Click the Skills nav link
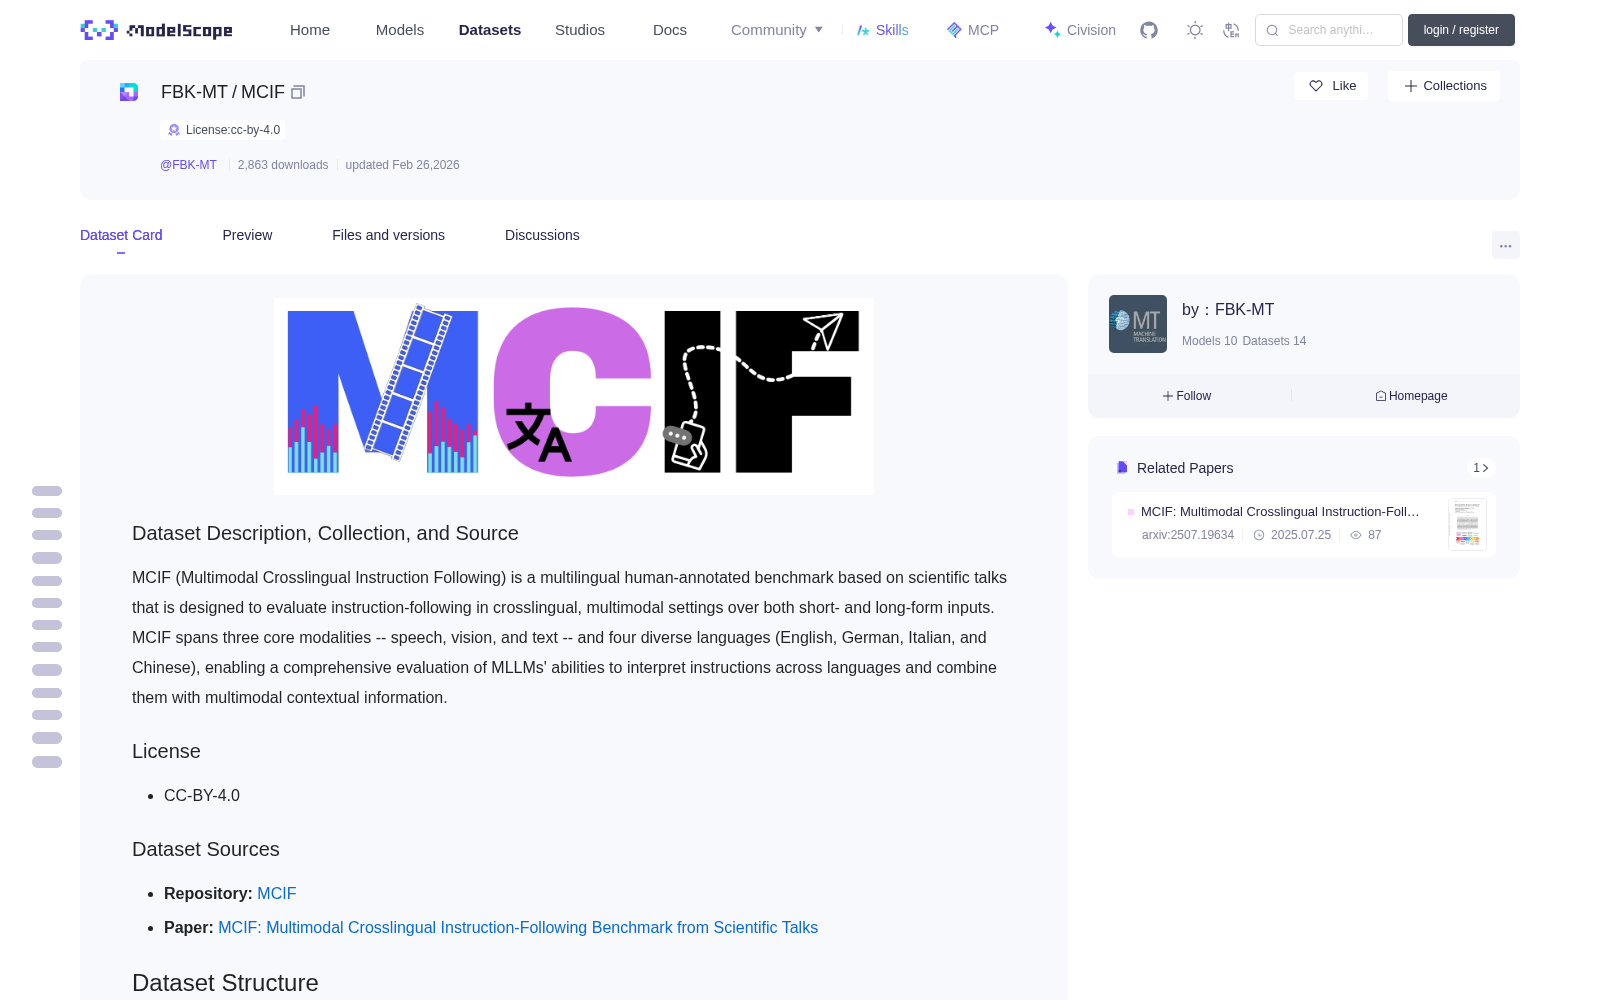 click(883, 30)
